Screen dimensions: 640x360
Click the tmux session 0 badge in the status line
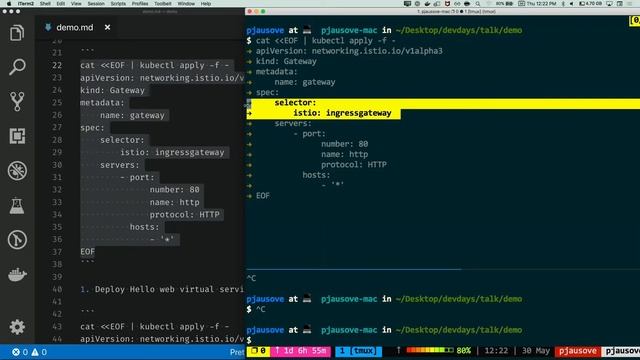click(x=258, y=351)
